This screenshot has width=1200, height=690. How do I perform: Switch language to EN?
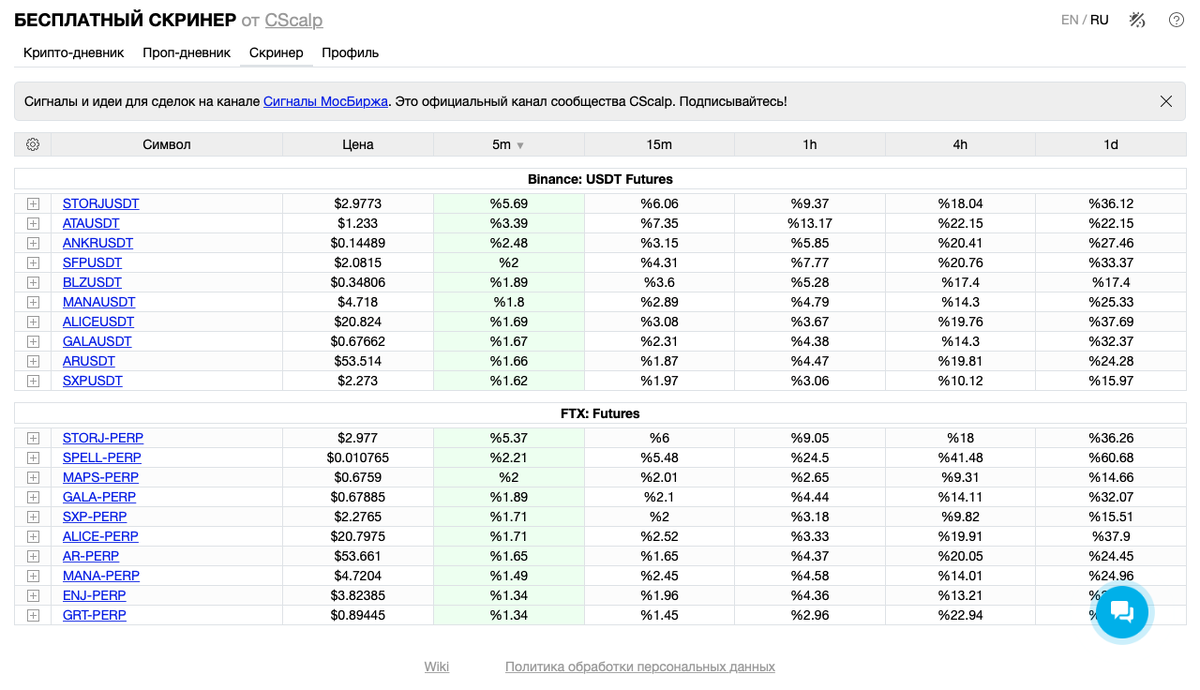1070,20
